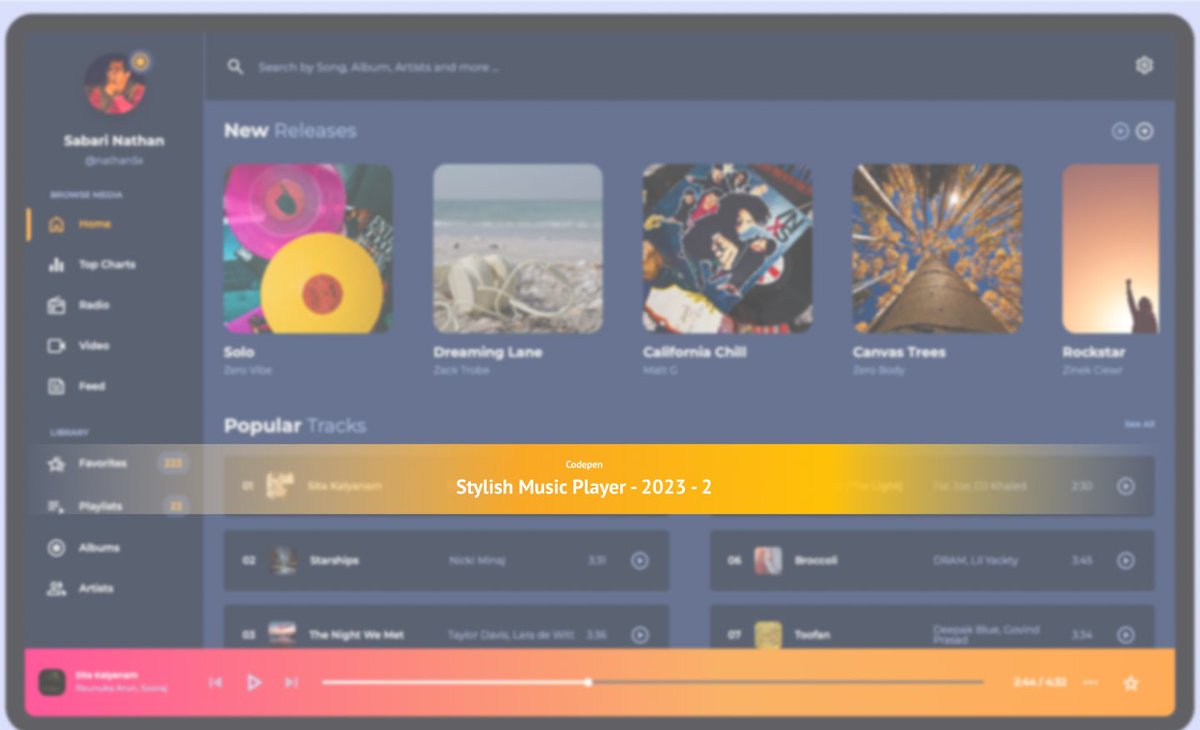1200x730 pixels.
Task: Show next New Releases with right arrow
Action: (x=1145, y=131)
